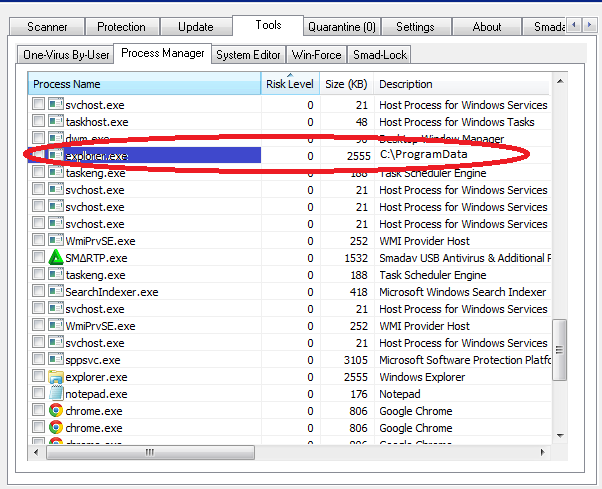Click the green SMARTP.exe Smadav icon
The image size is (602, 489).
click(x=56, y=258)
